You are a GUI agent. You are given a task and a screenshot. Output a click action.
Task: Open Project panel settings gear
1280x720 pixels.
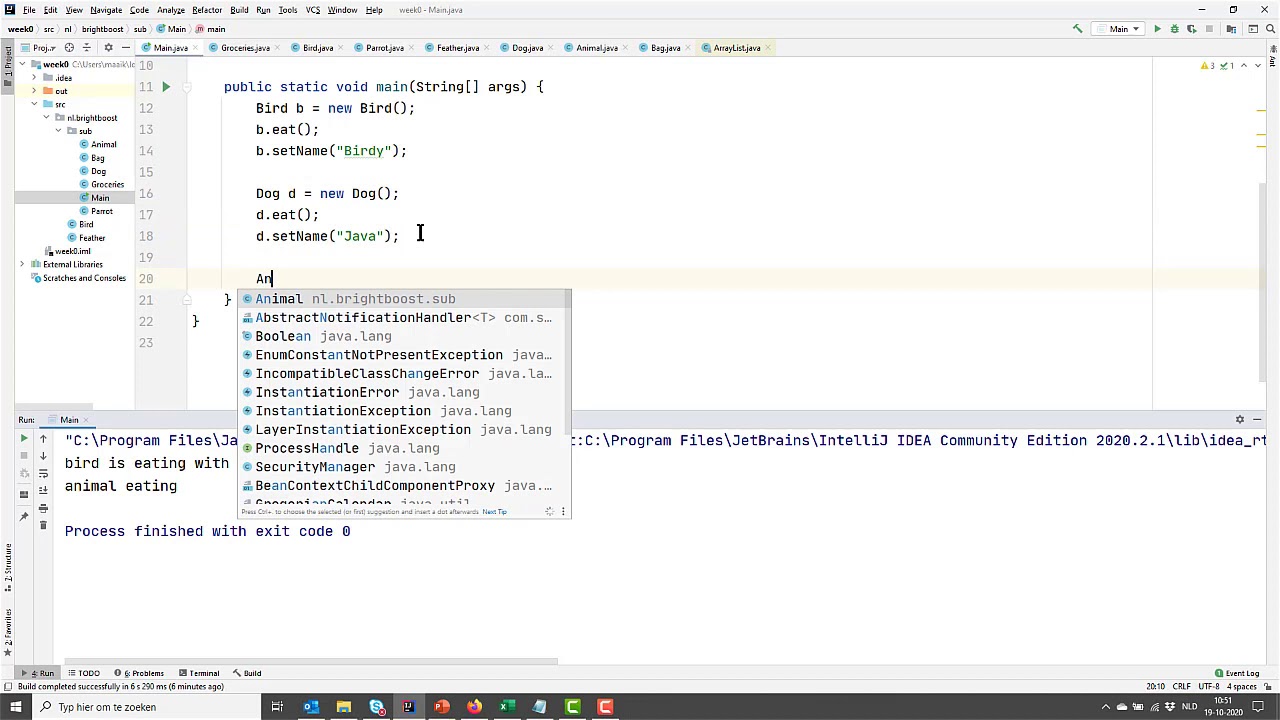pyautogui.click(x=108, y=48)
